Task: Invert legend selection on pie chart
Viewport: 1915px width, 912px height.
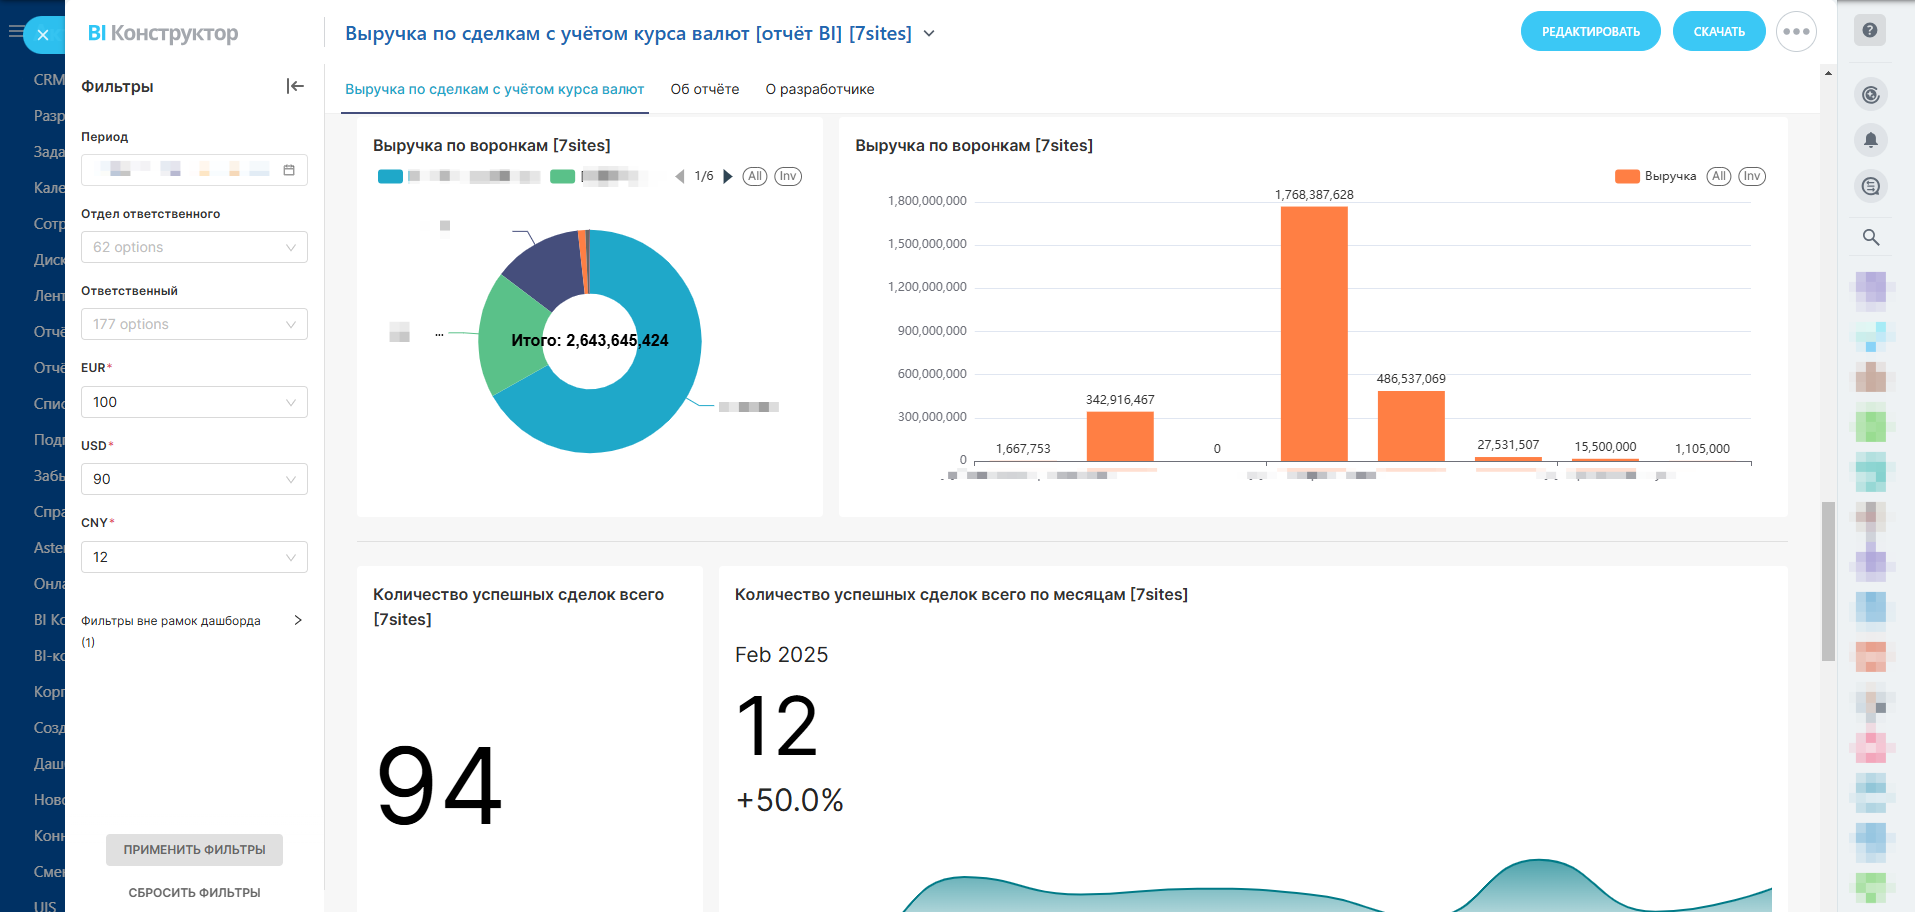Action: (x=788, y=177)
